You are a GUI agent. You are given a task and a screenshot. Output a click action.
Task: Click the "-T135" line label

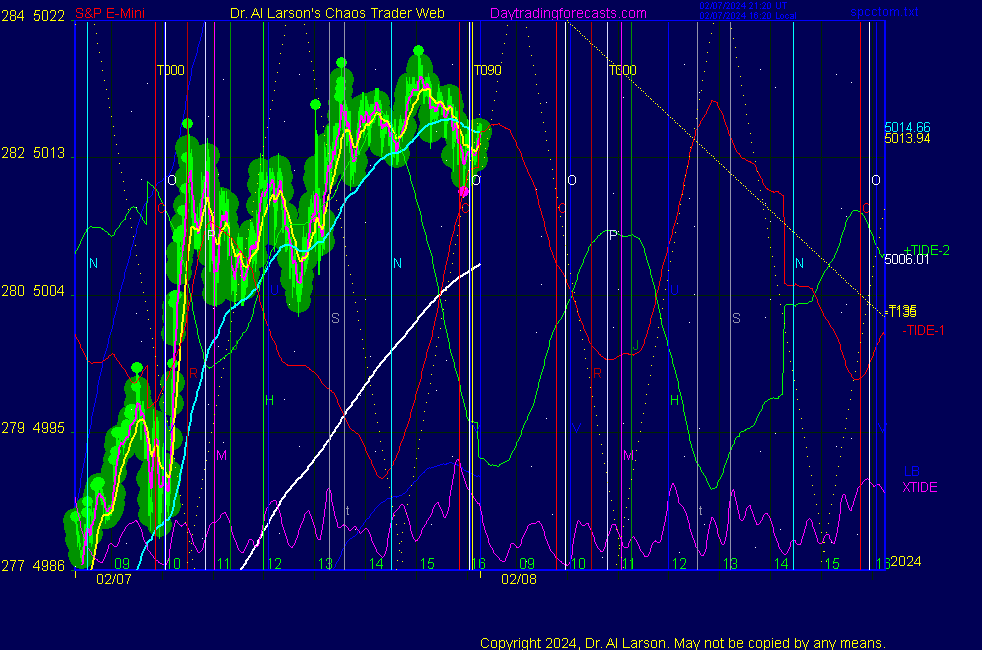coord(901,311)
